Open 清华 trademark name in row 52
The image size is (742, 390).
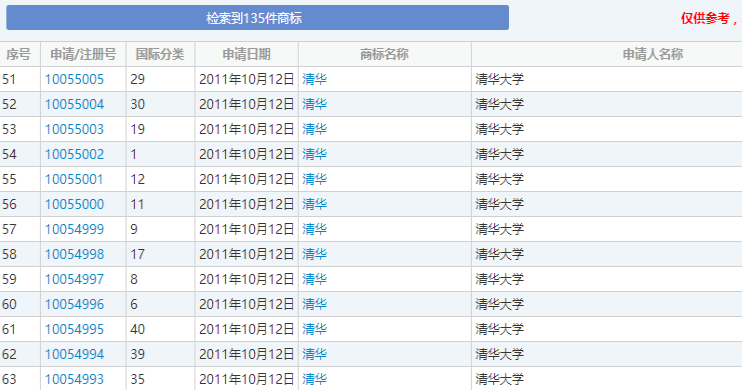tap(315, 104)
